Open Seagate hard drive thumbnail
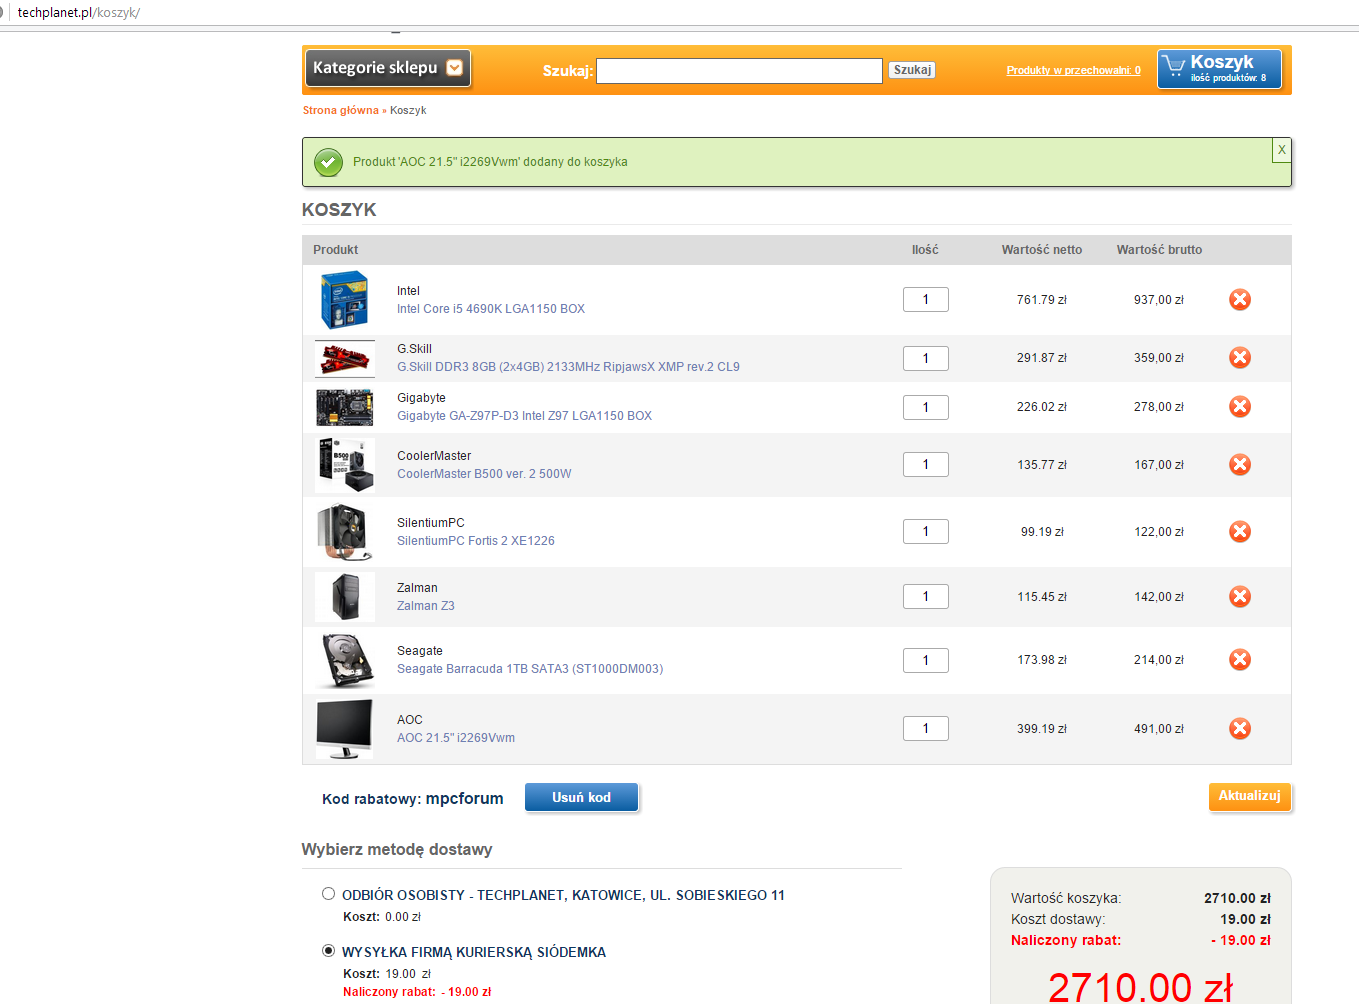The image size is (1359, 1004). click(x=346, y=660)
